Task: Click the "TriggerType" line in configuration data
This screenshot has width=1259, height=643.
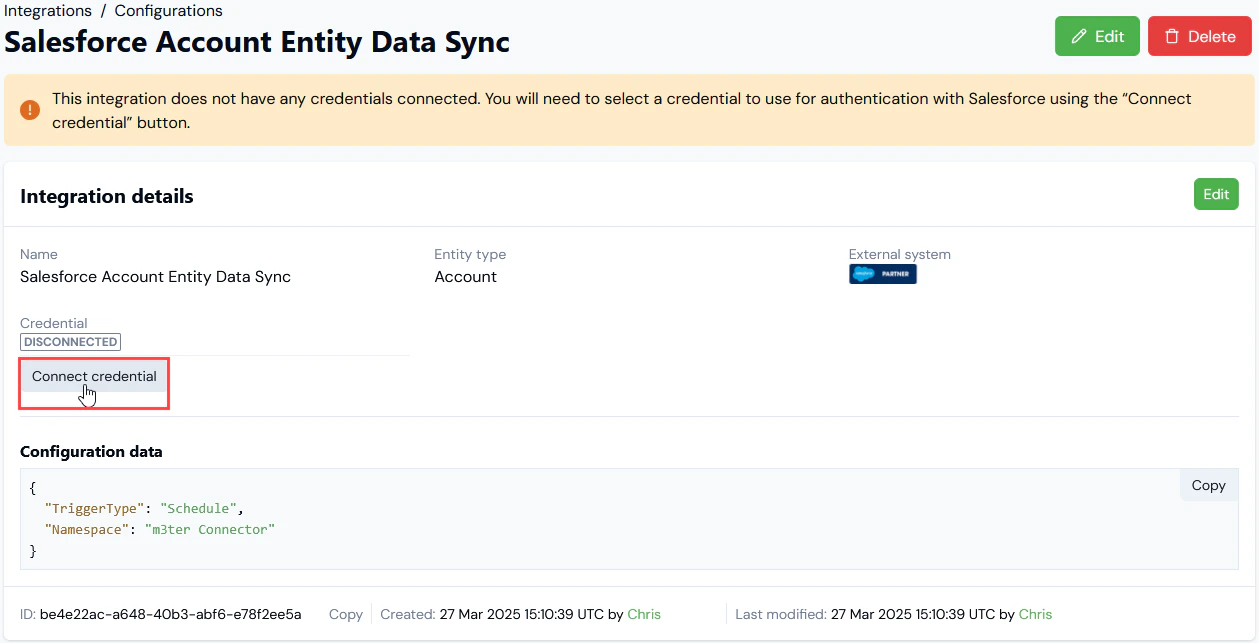Action: 145,508
